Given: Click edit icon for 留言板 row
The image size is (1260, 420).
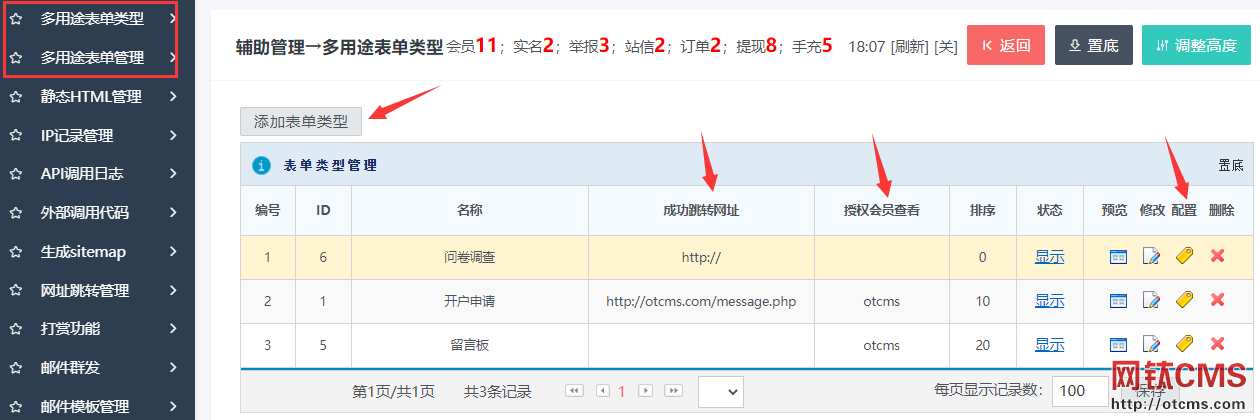Looking at the screenshot, I should coord(1151,345).
